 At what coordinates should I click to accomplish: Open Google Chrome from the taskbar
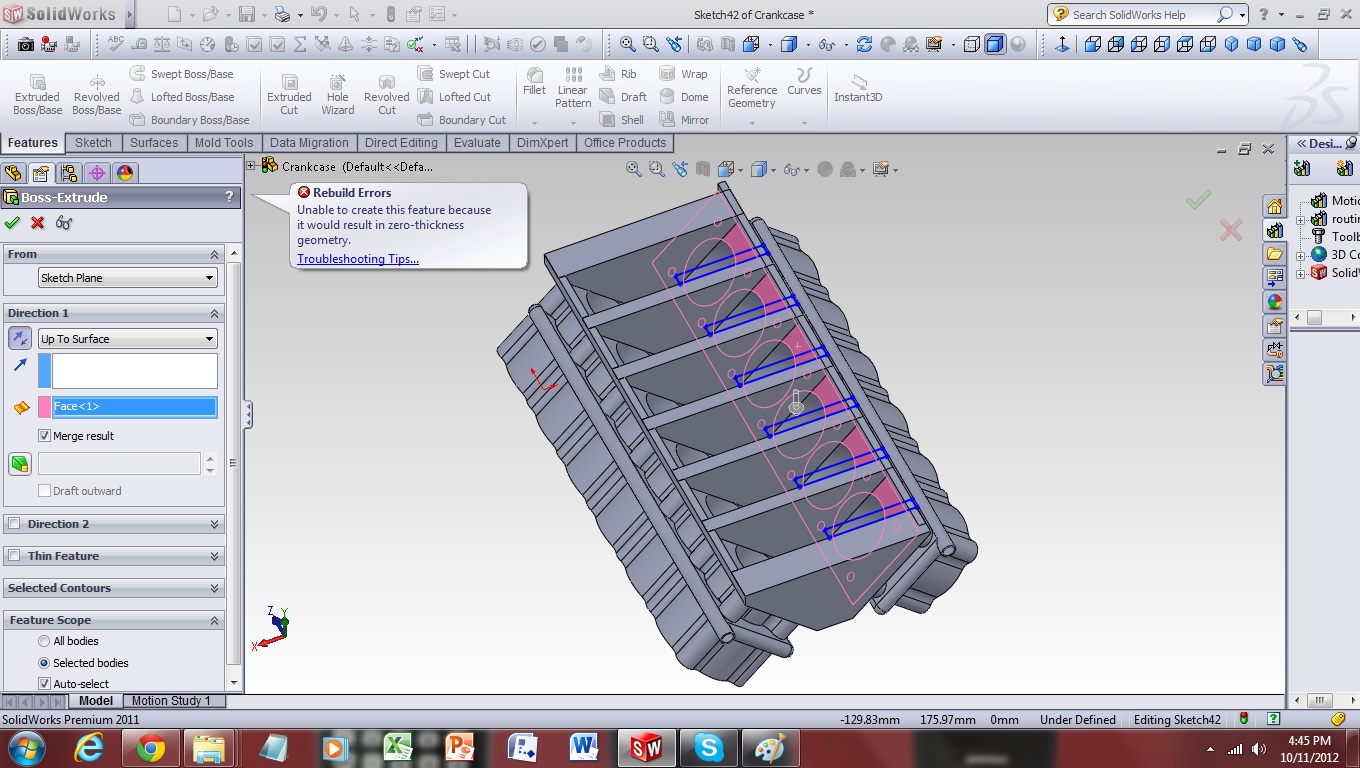[151, 748]
